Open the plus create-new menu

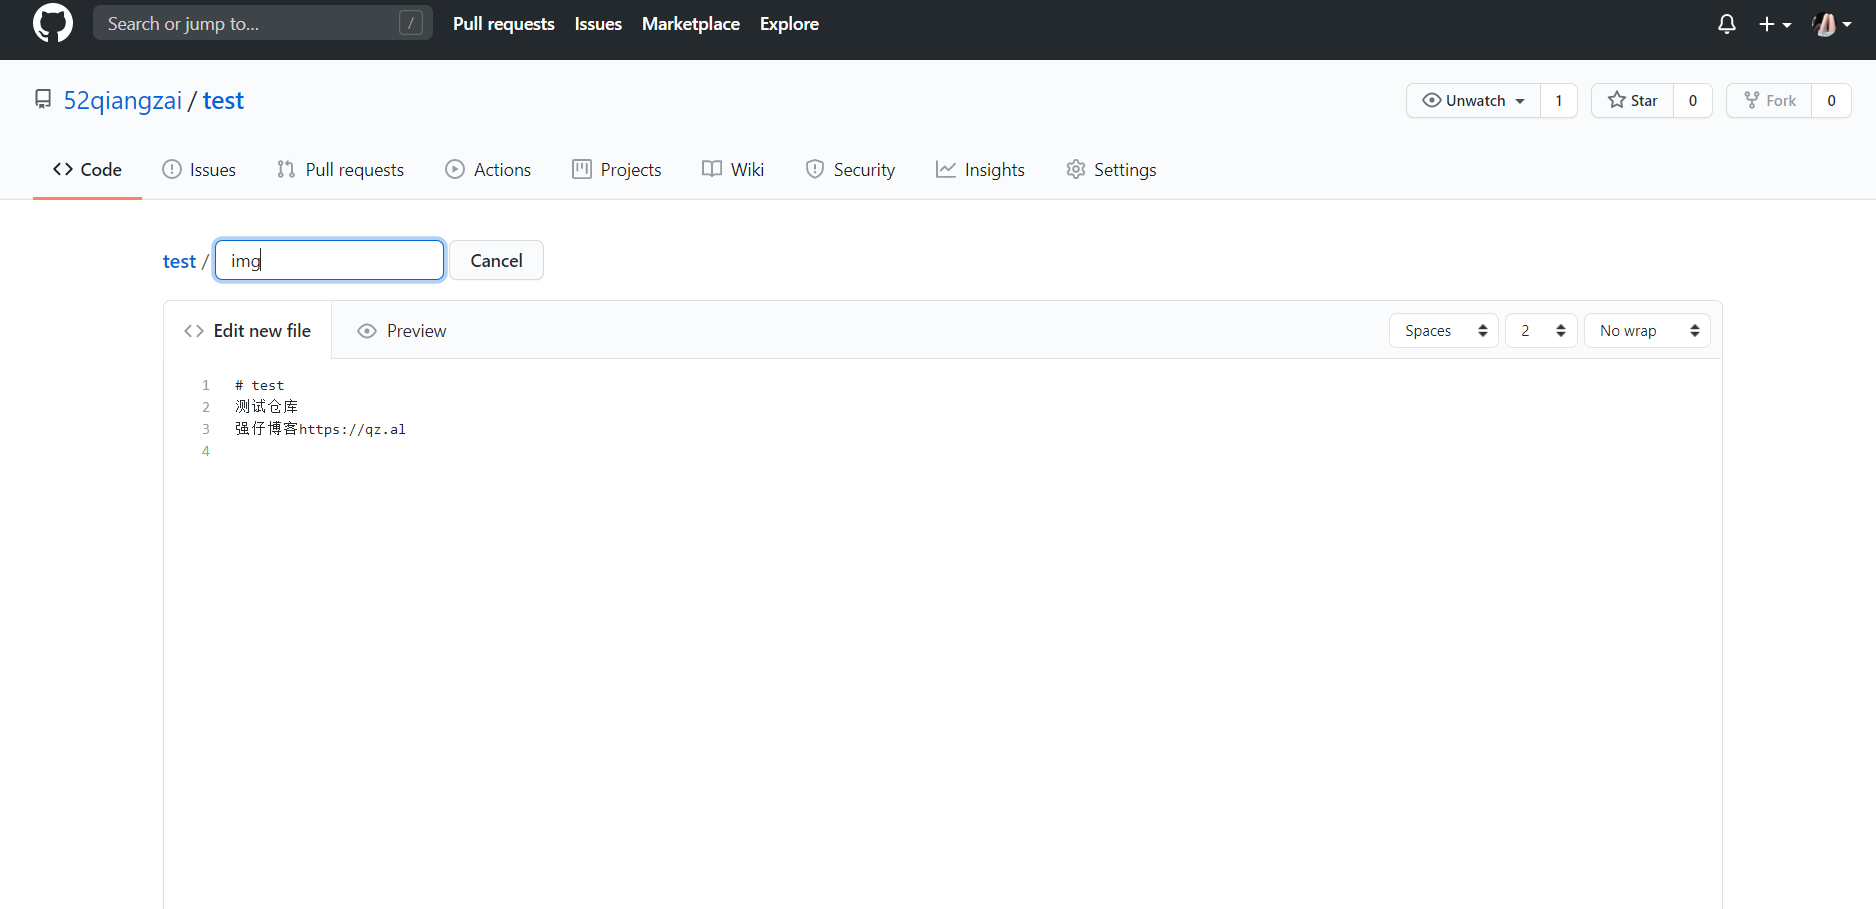(1774, 24)
